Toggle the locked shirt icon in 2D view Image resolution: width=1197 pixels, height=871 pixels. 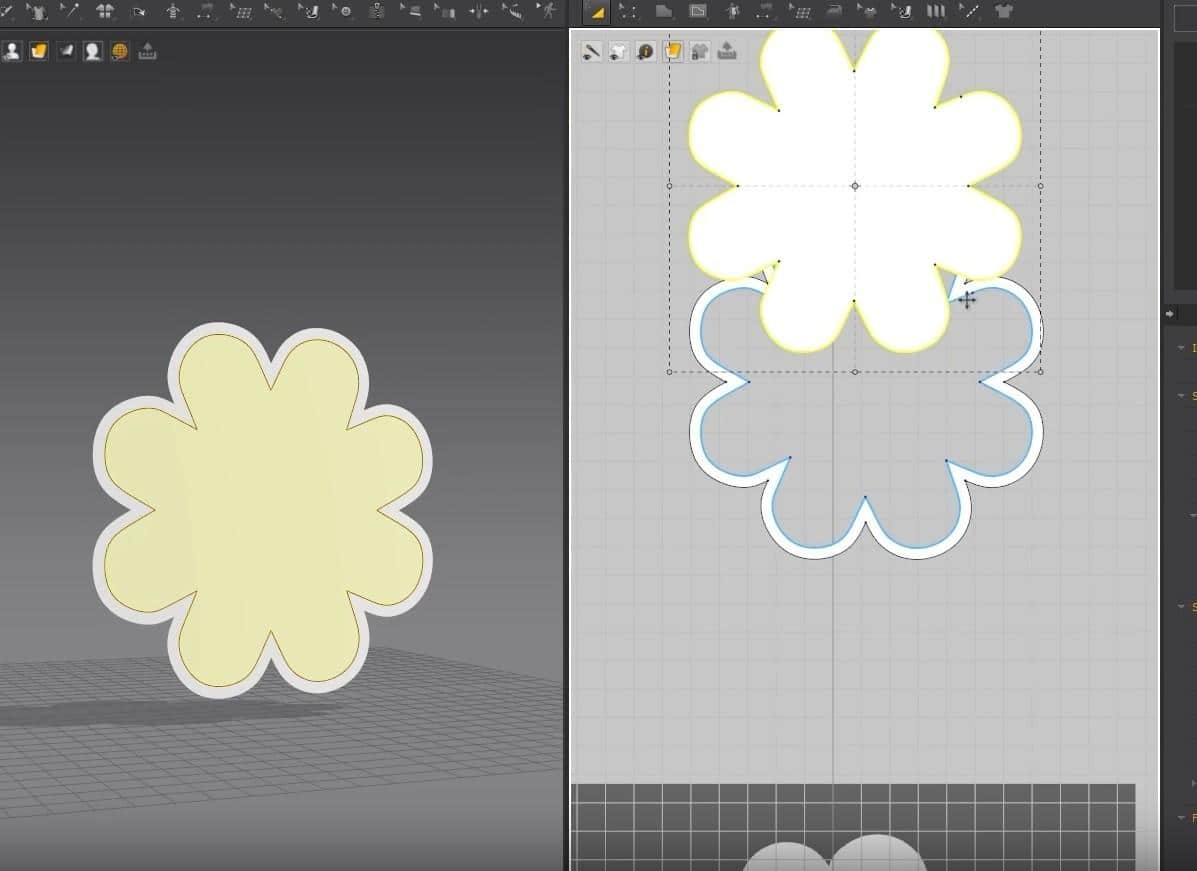(700, 51)
